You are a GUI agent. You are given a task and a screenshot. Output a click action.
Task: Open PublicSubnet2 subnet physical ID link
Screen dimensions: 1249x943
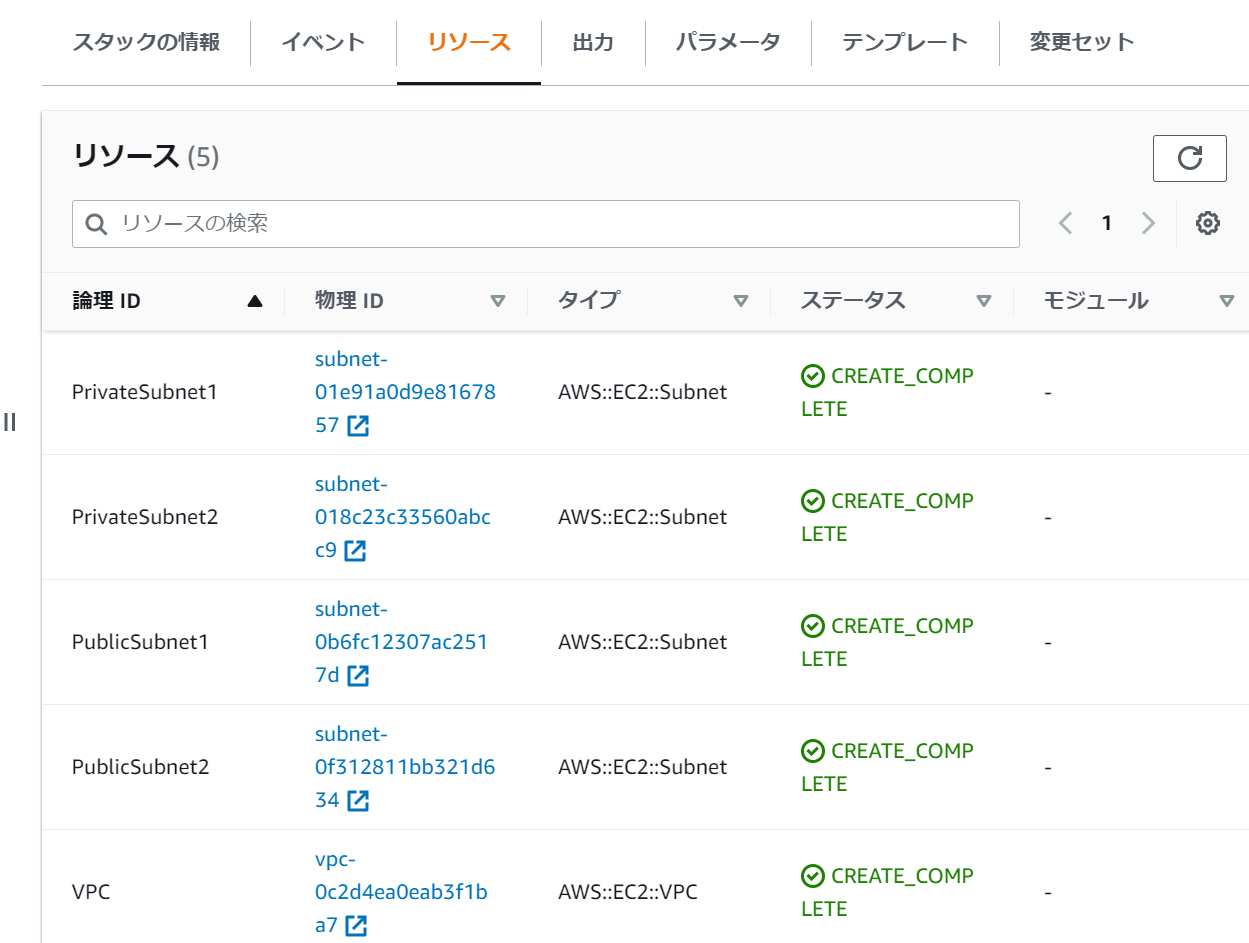pyautogui.click(x=404, y=767)
